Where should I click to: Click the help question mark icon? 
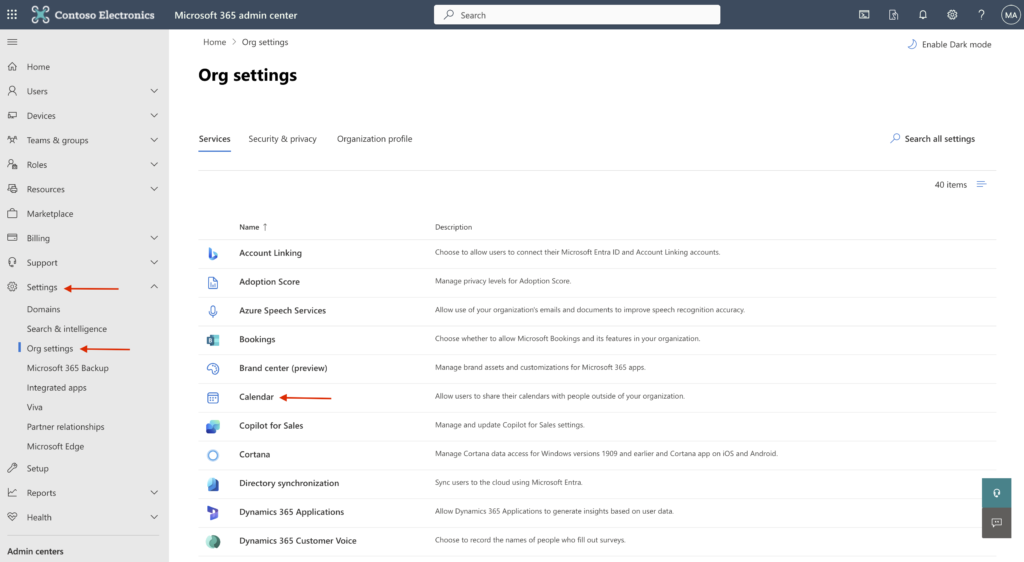[x=981, y=15]
